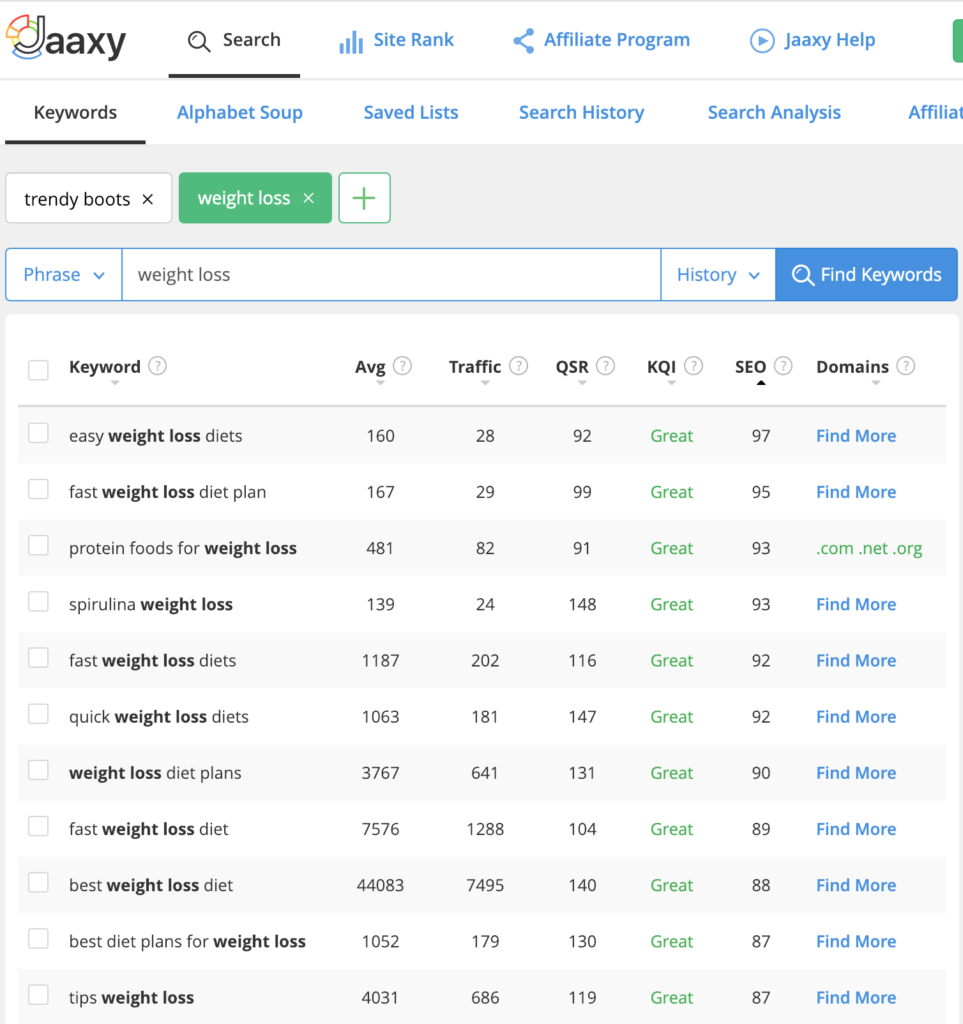Viewport: 963px width, 1024px height.
Task: Click the Affiliate Program share icon
Action: 523,41
